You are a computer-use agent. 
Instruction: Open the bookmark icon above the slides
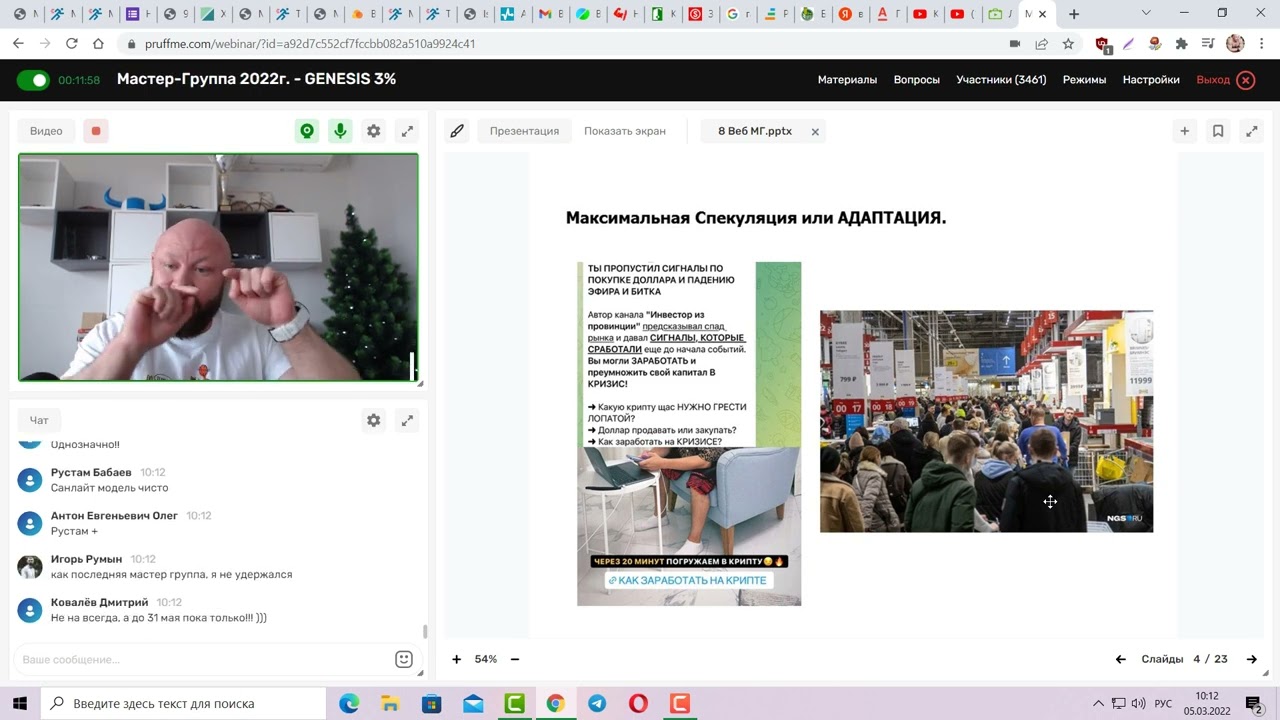(x=1218, y=130)
